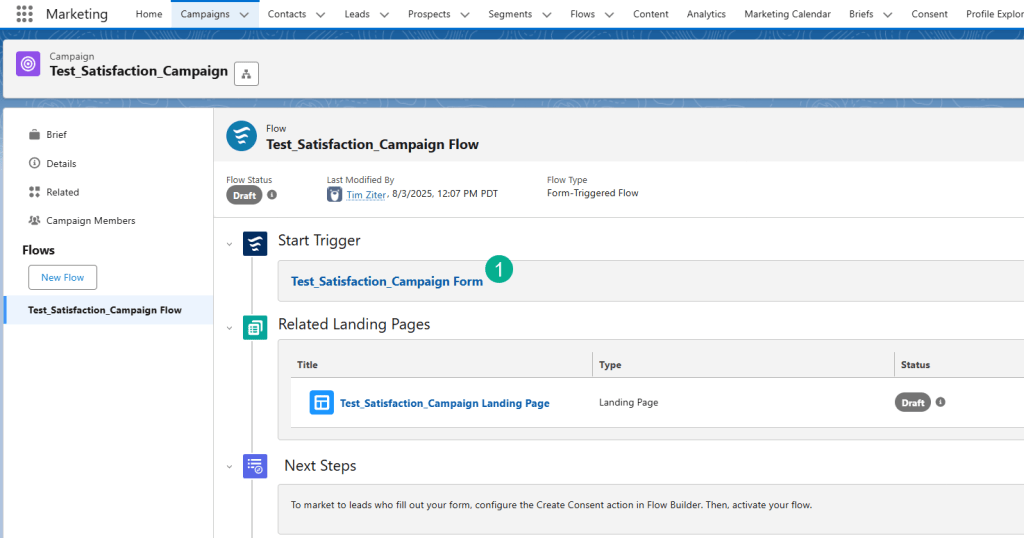The image size is (1024, 538).
Task: Open the App Launcher grid icon
Action: point(25,14)
